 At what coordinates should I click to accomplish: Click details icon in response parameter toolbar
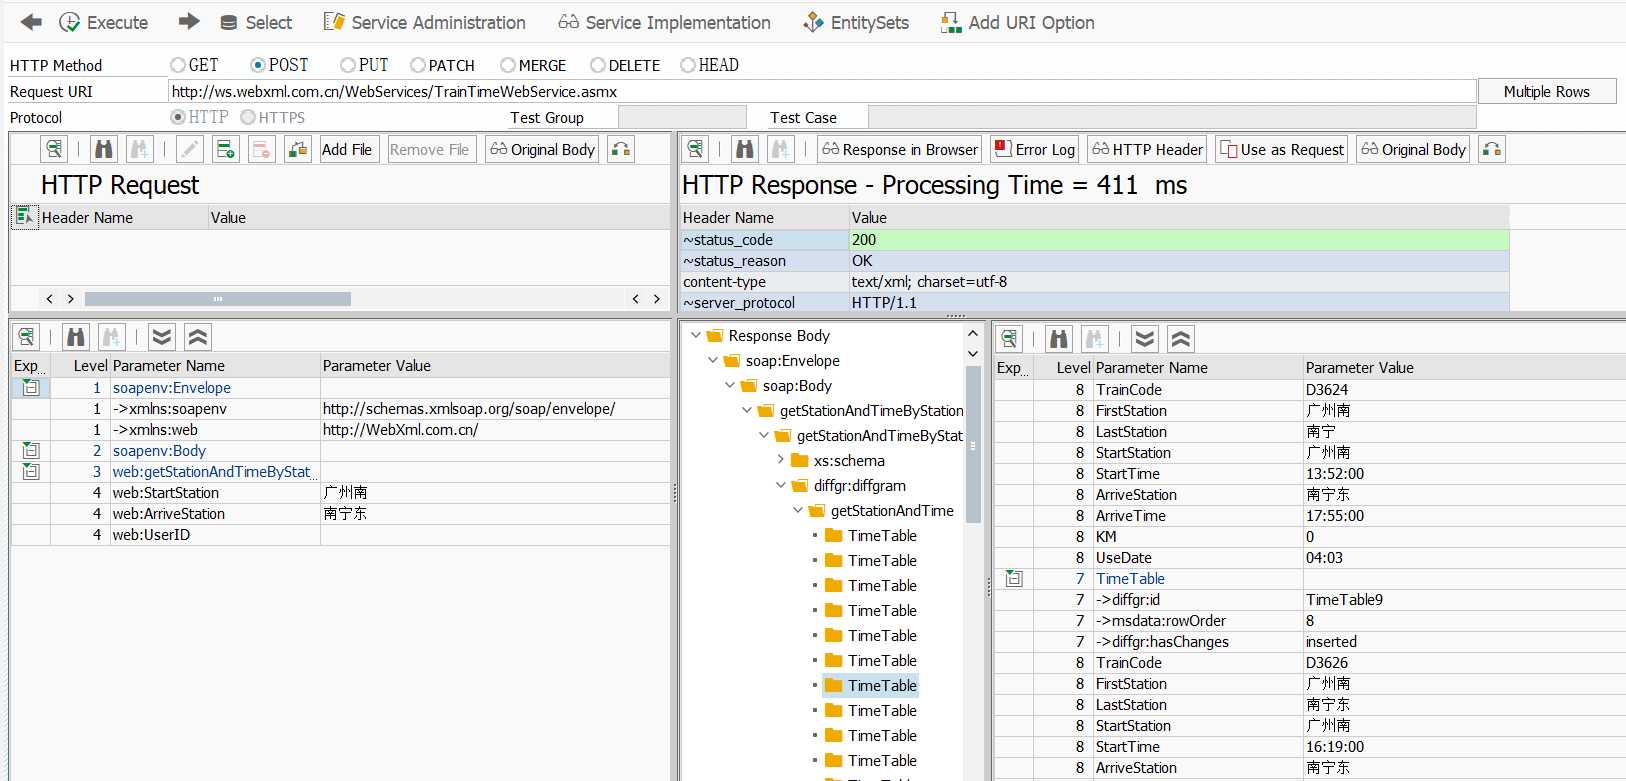pyautogui.click(x=1009, y=339)
